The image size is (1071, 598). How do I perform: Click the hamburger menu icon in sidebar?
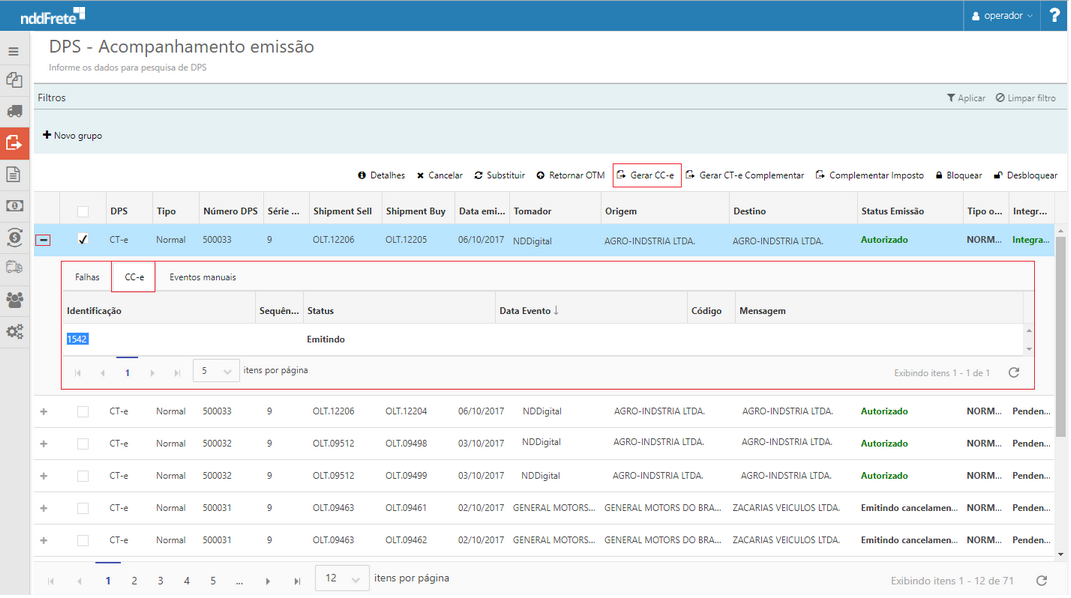(x=14, y=51)
